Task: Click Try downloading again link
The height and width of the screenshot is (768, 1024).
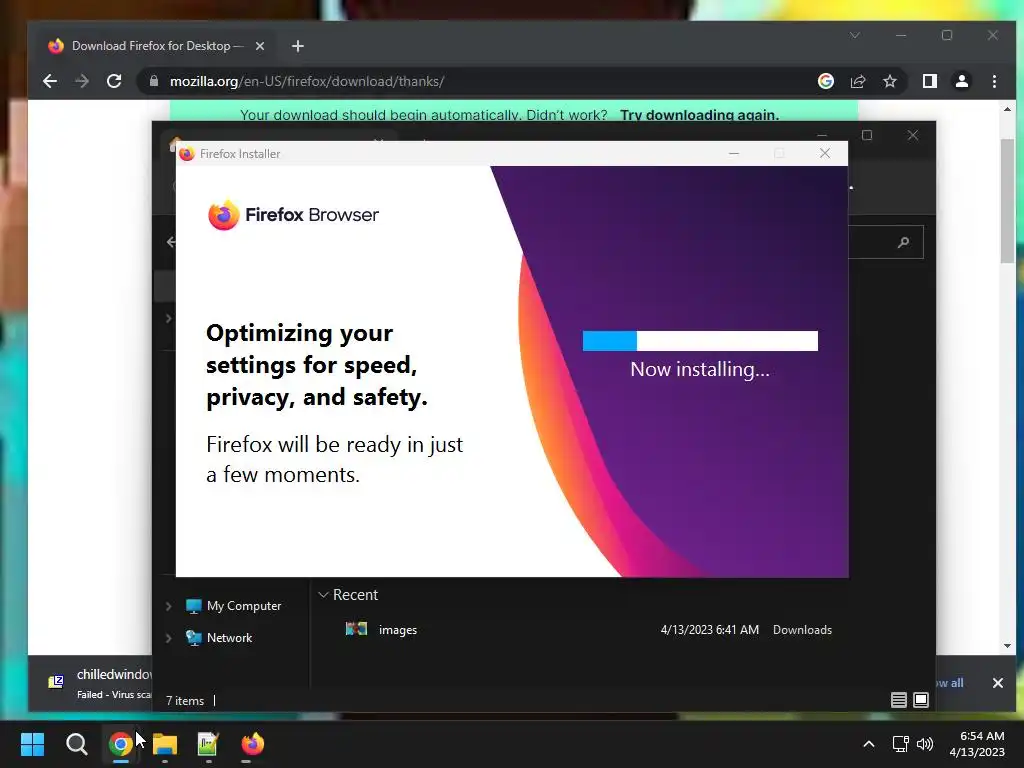Action: coord(699,115)
